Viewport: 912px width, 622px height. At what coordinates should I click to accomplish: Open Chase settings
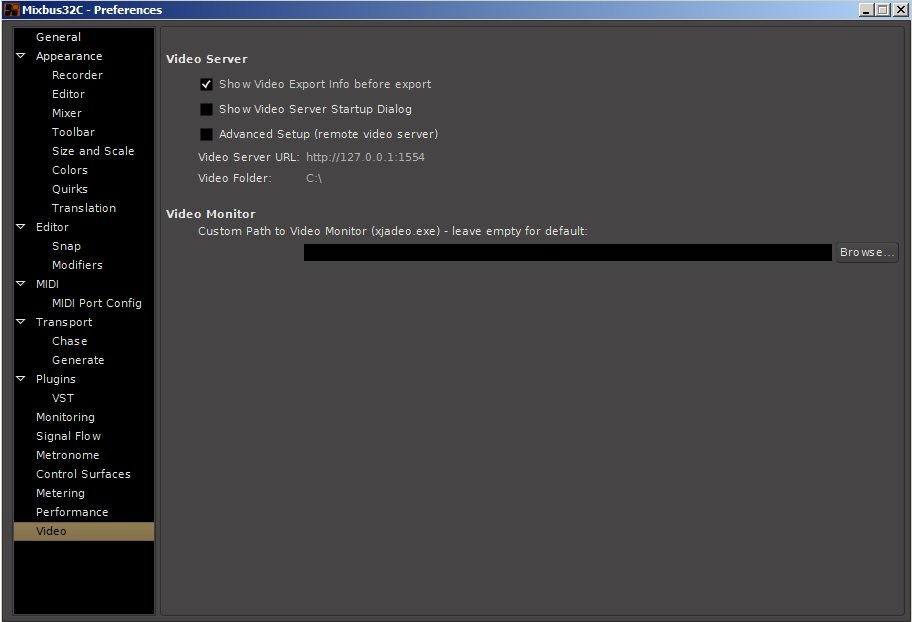(x=69, y=342)
